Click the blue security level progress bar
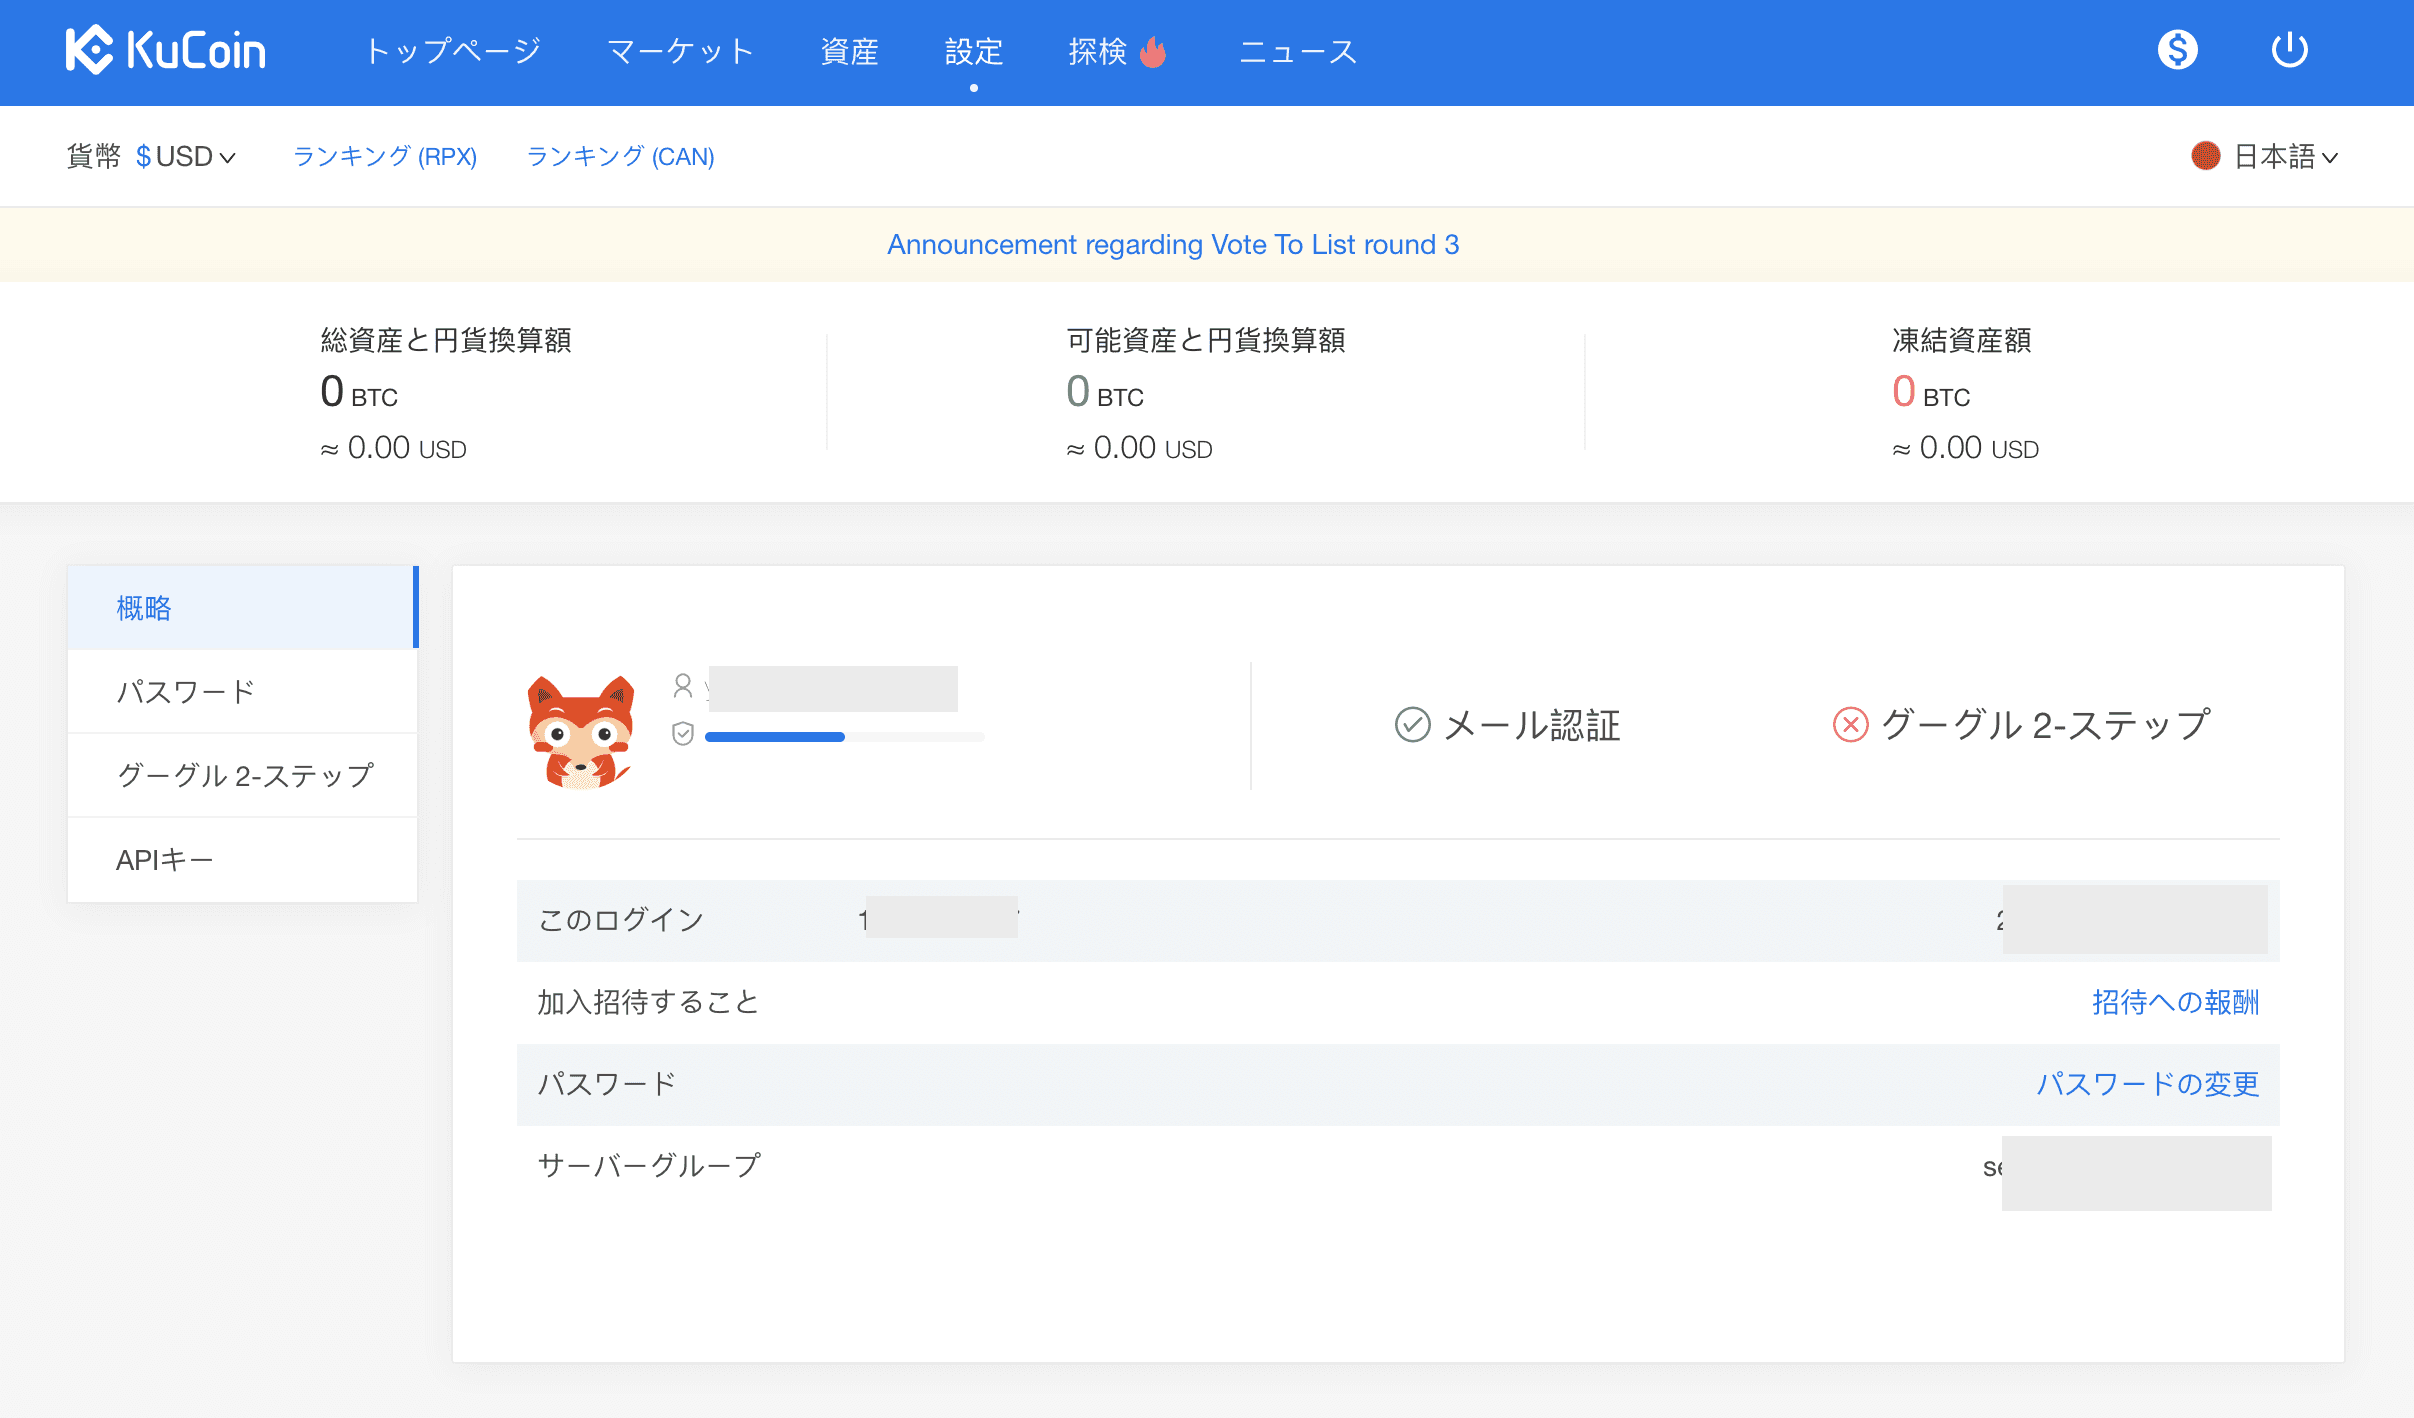Viewport: 2414px width, 1418px height. point(775,737)
